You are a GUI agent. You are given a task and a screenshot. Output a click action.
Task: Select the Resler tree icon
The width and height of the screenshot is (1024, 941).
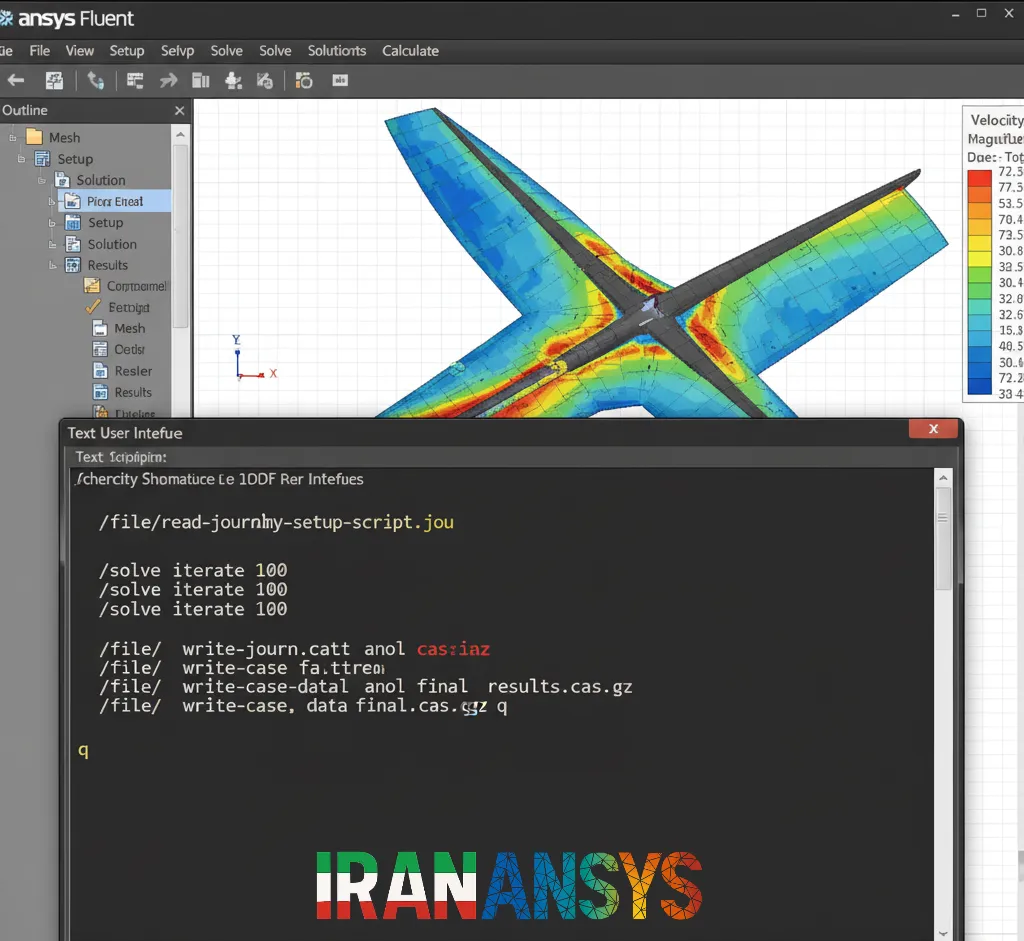(x=100, y=371)
